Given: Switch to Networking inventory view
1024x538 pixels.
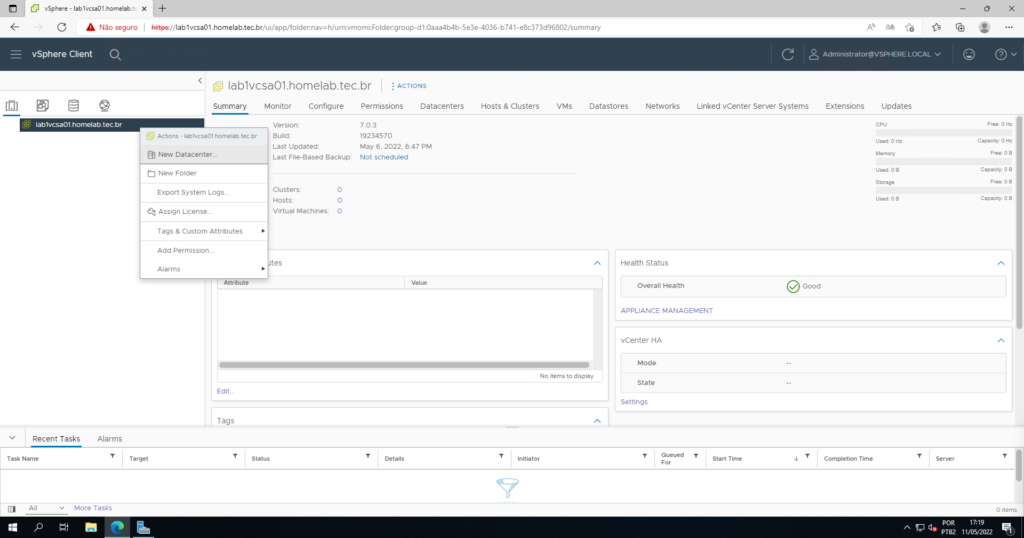Looking at the screenshot, I should point(104,105).
